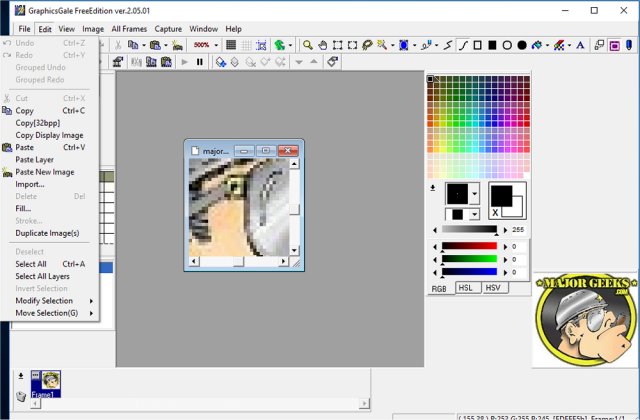
Task: Pick the Flood Fill bucket tool
Action: click(538, 45)
